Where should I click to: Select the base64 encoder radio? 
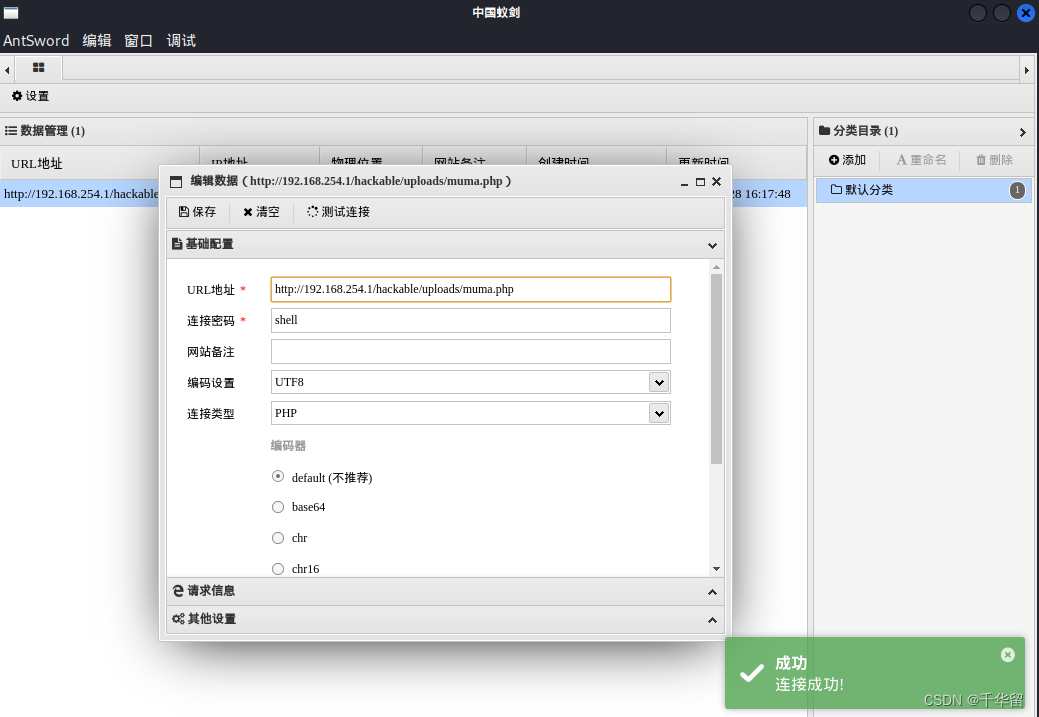pyautogui.click(x=278, y=507)
